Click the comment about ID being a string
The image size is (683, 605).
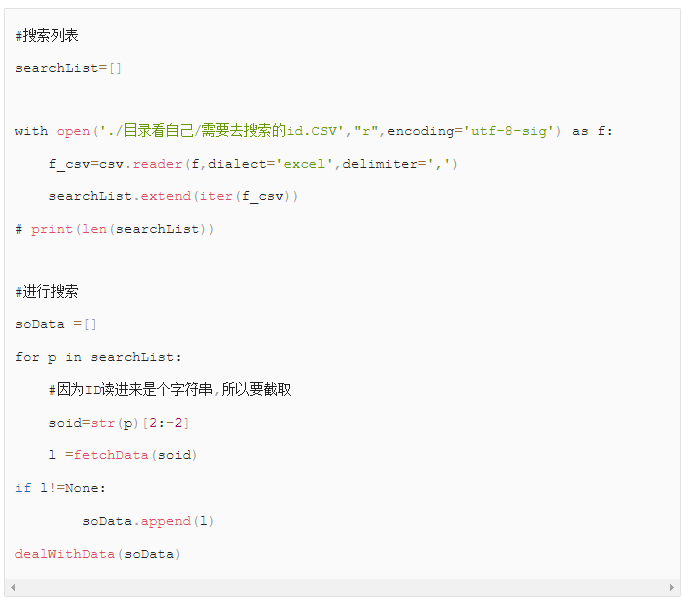coord(170,389)
